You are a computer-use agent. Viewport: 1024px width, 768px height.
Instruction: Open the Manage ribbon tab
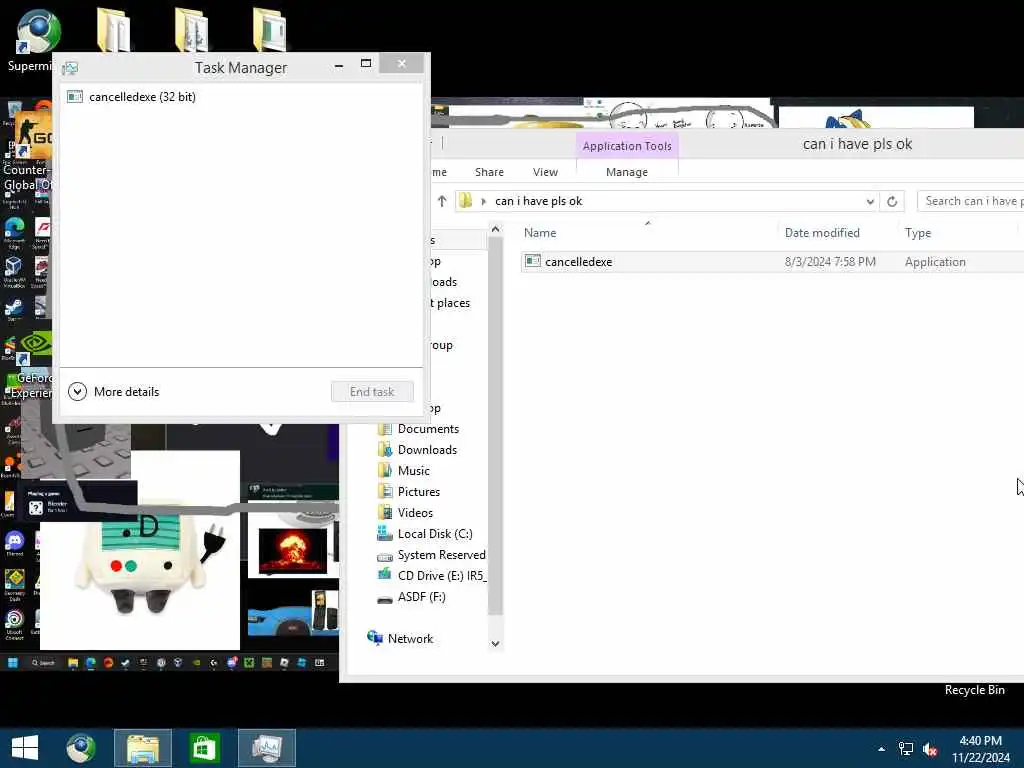point(627,172)
